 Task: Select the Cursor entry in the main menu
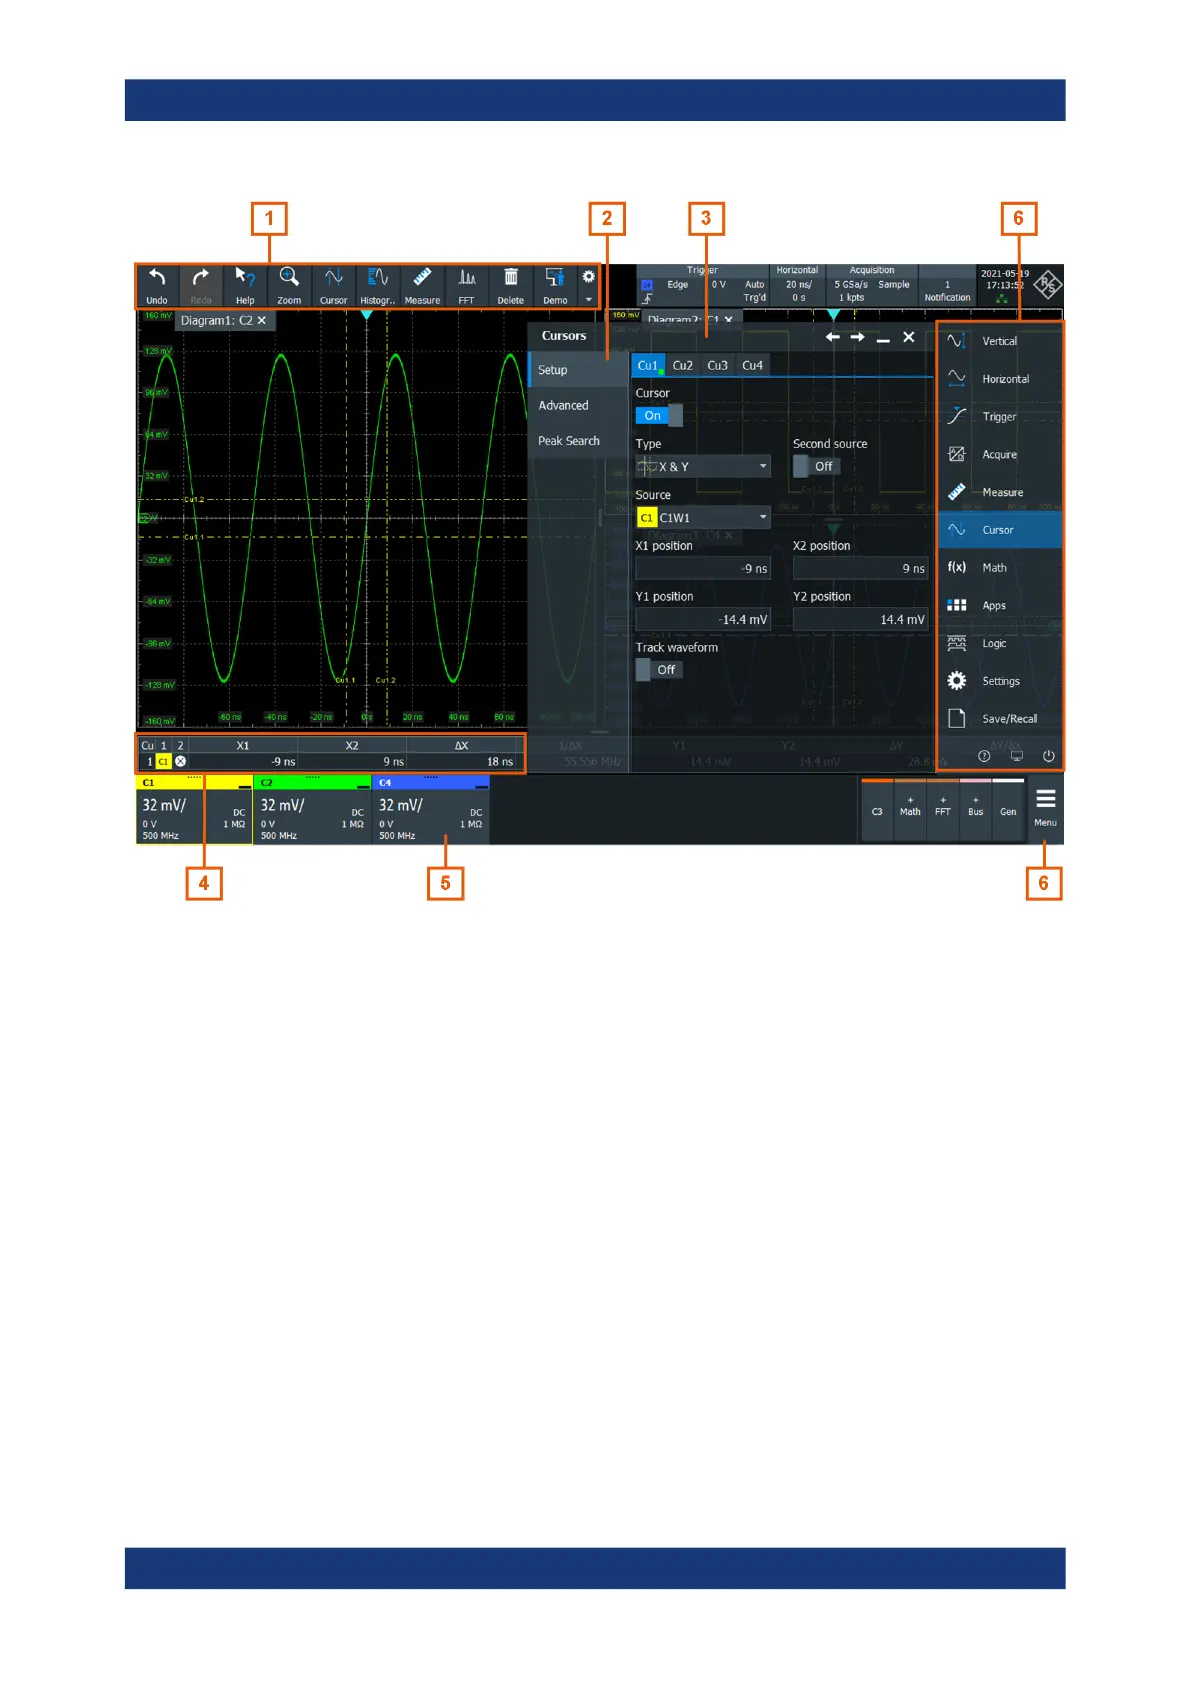click(x=1000, y=530)
